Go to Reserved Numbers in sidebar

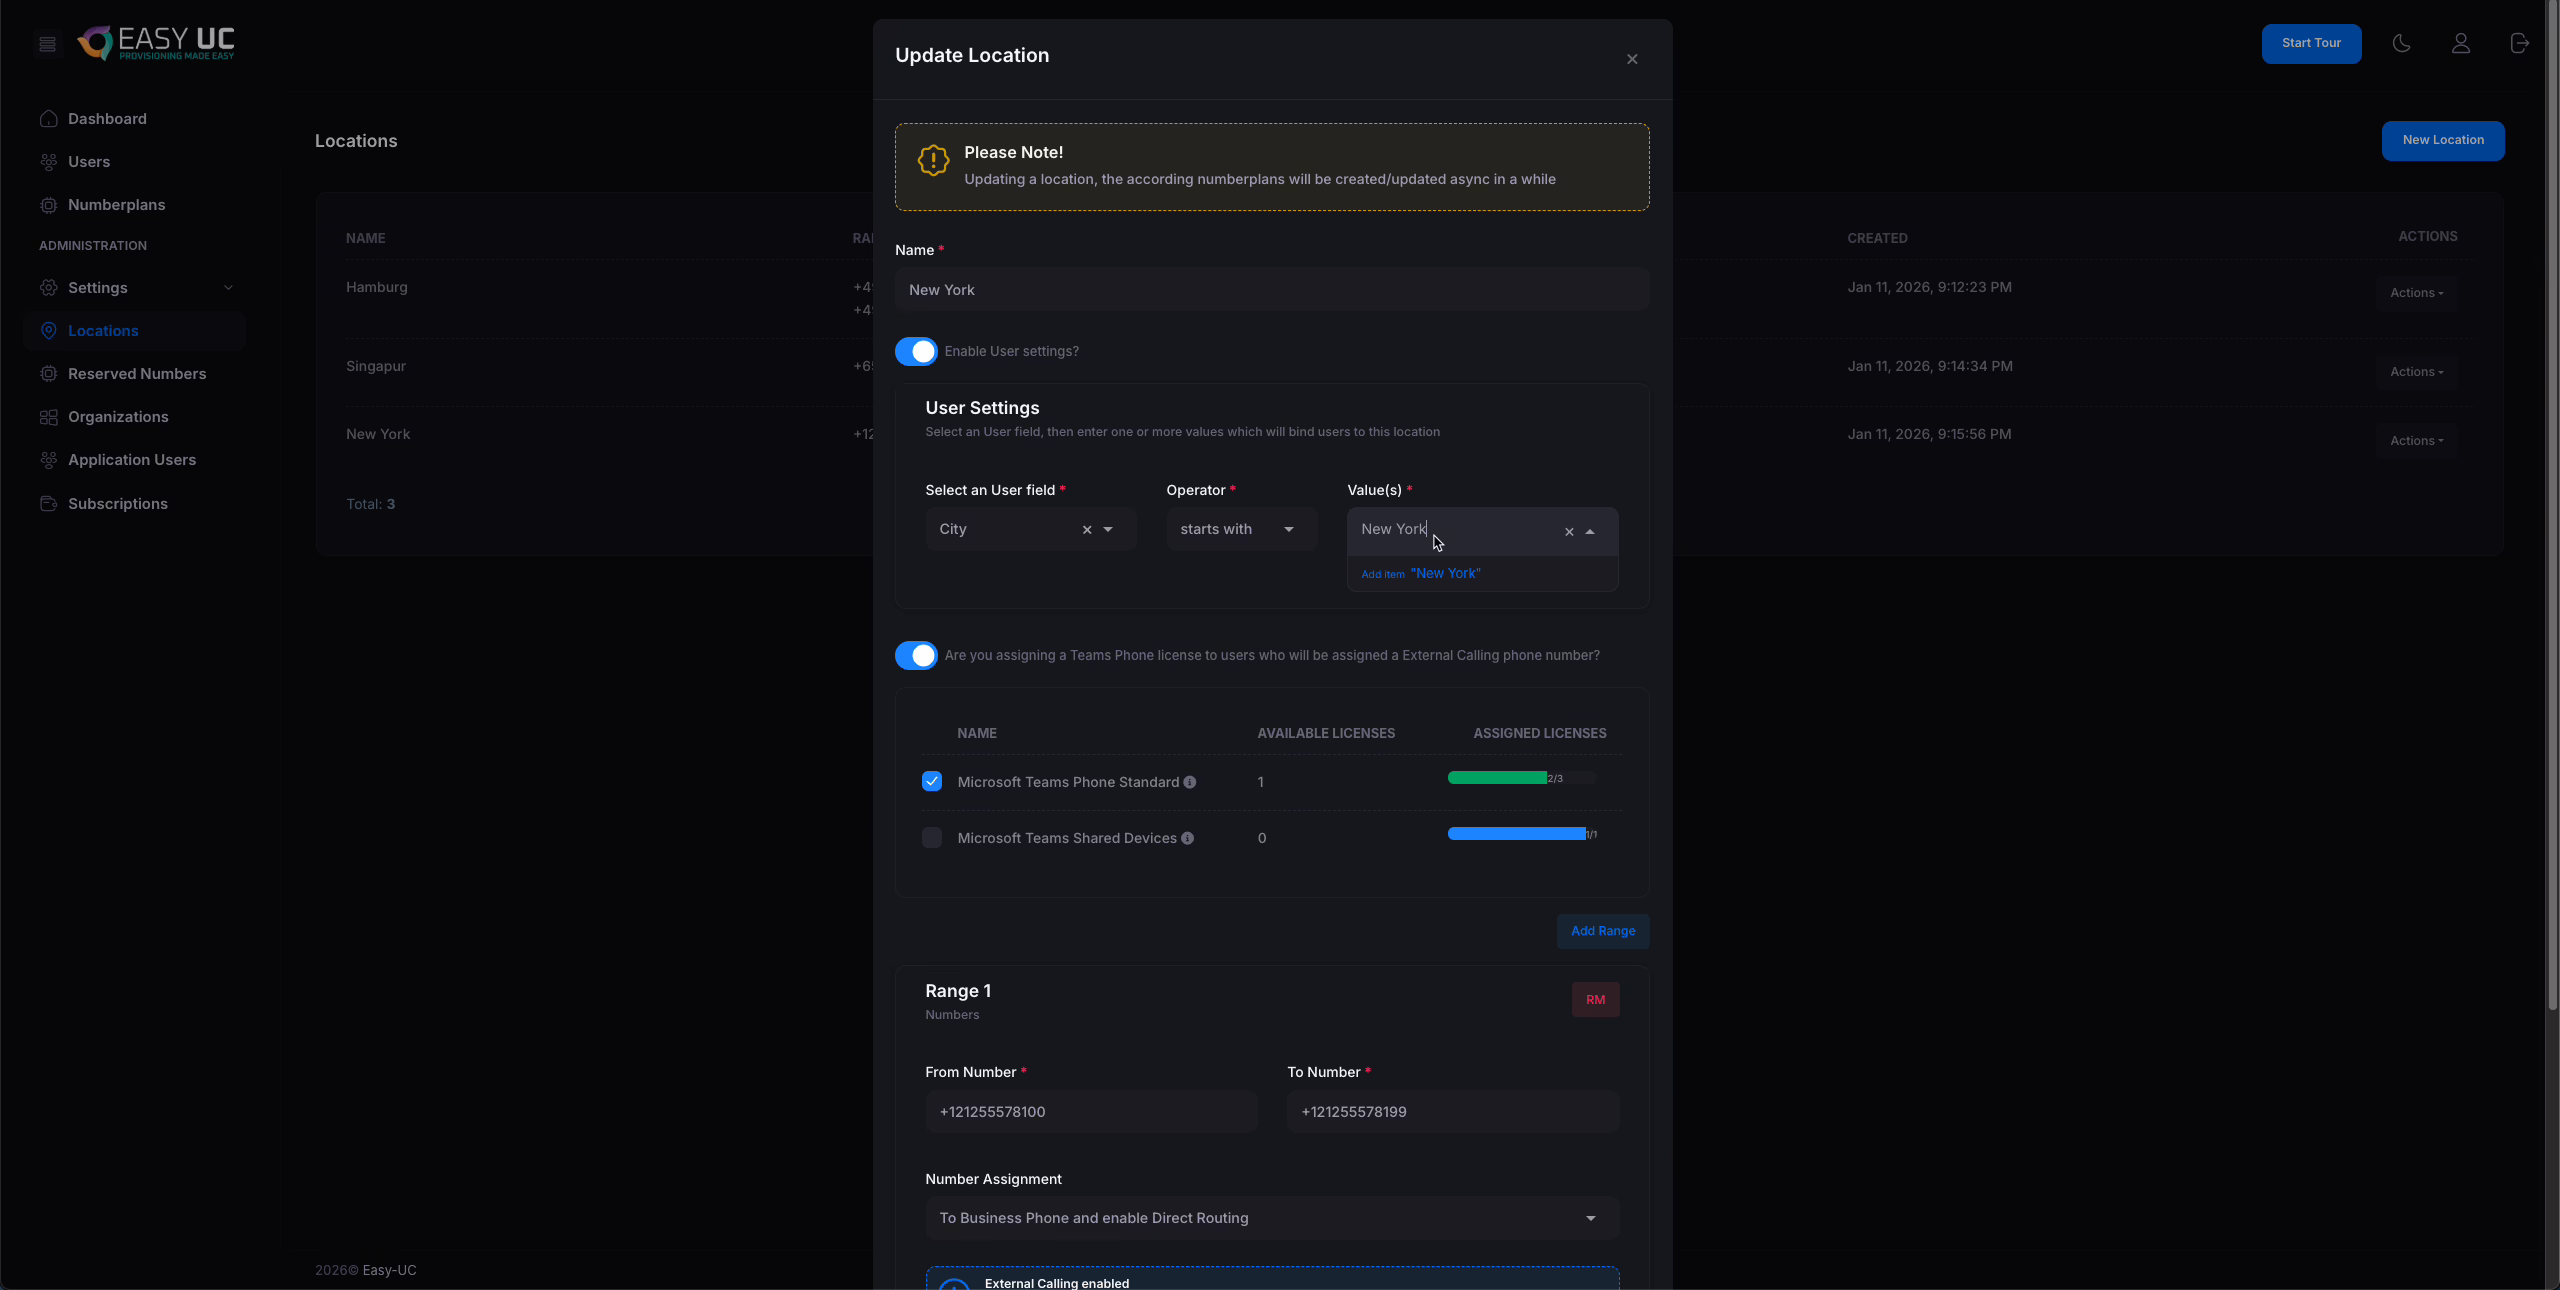click(137, 374)
